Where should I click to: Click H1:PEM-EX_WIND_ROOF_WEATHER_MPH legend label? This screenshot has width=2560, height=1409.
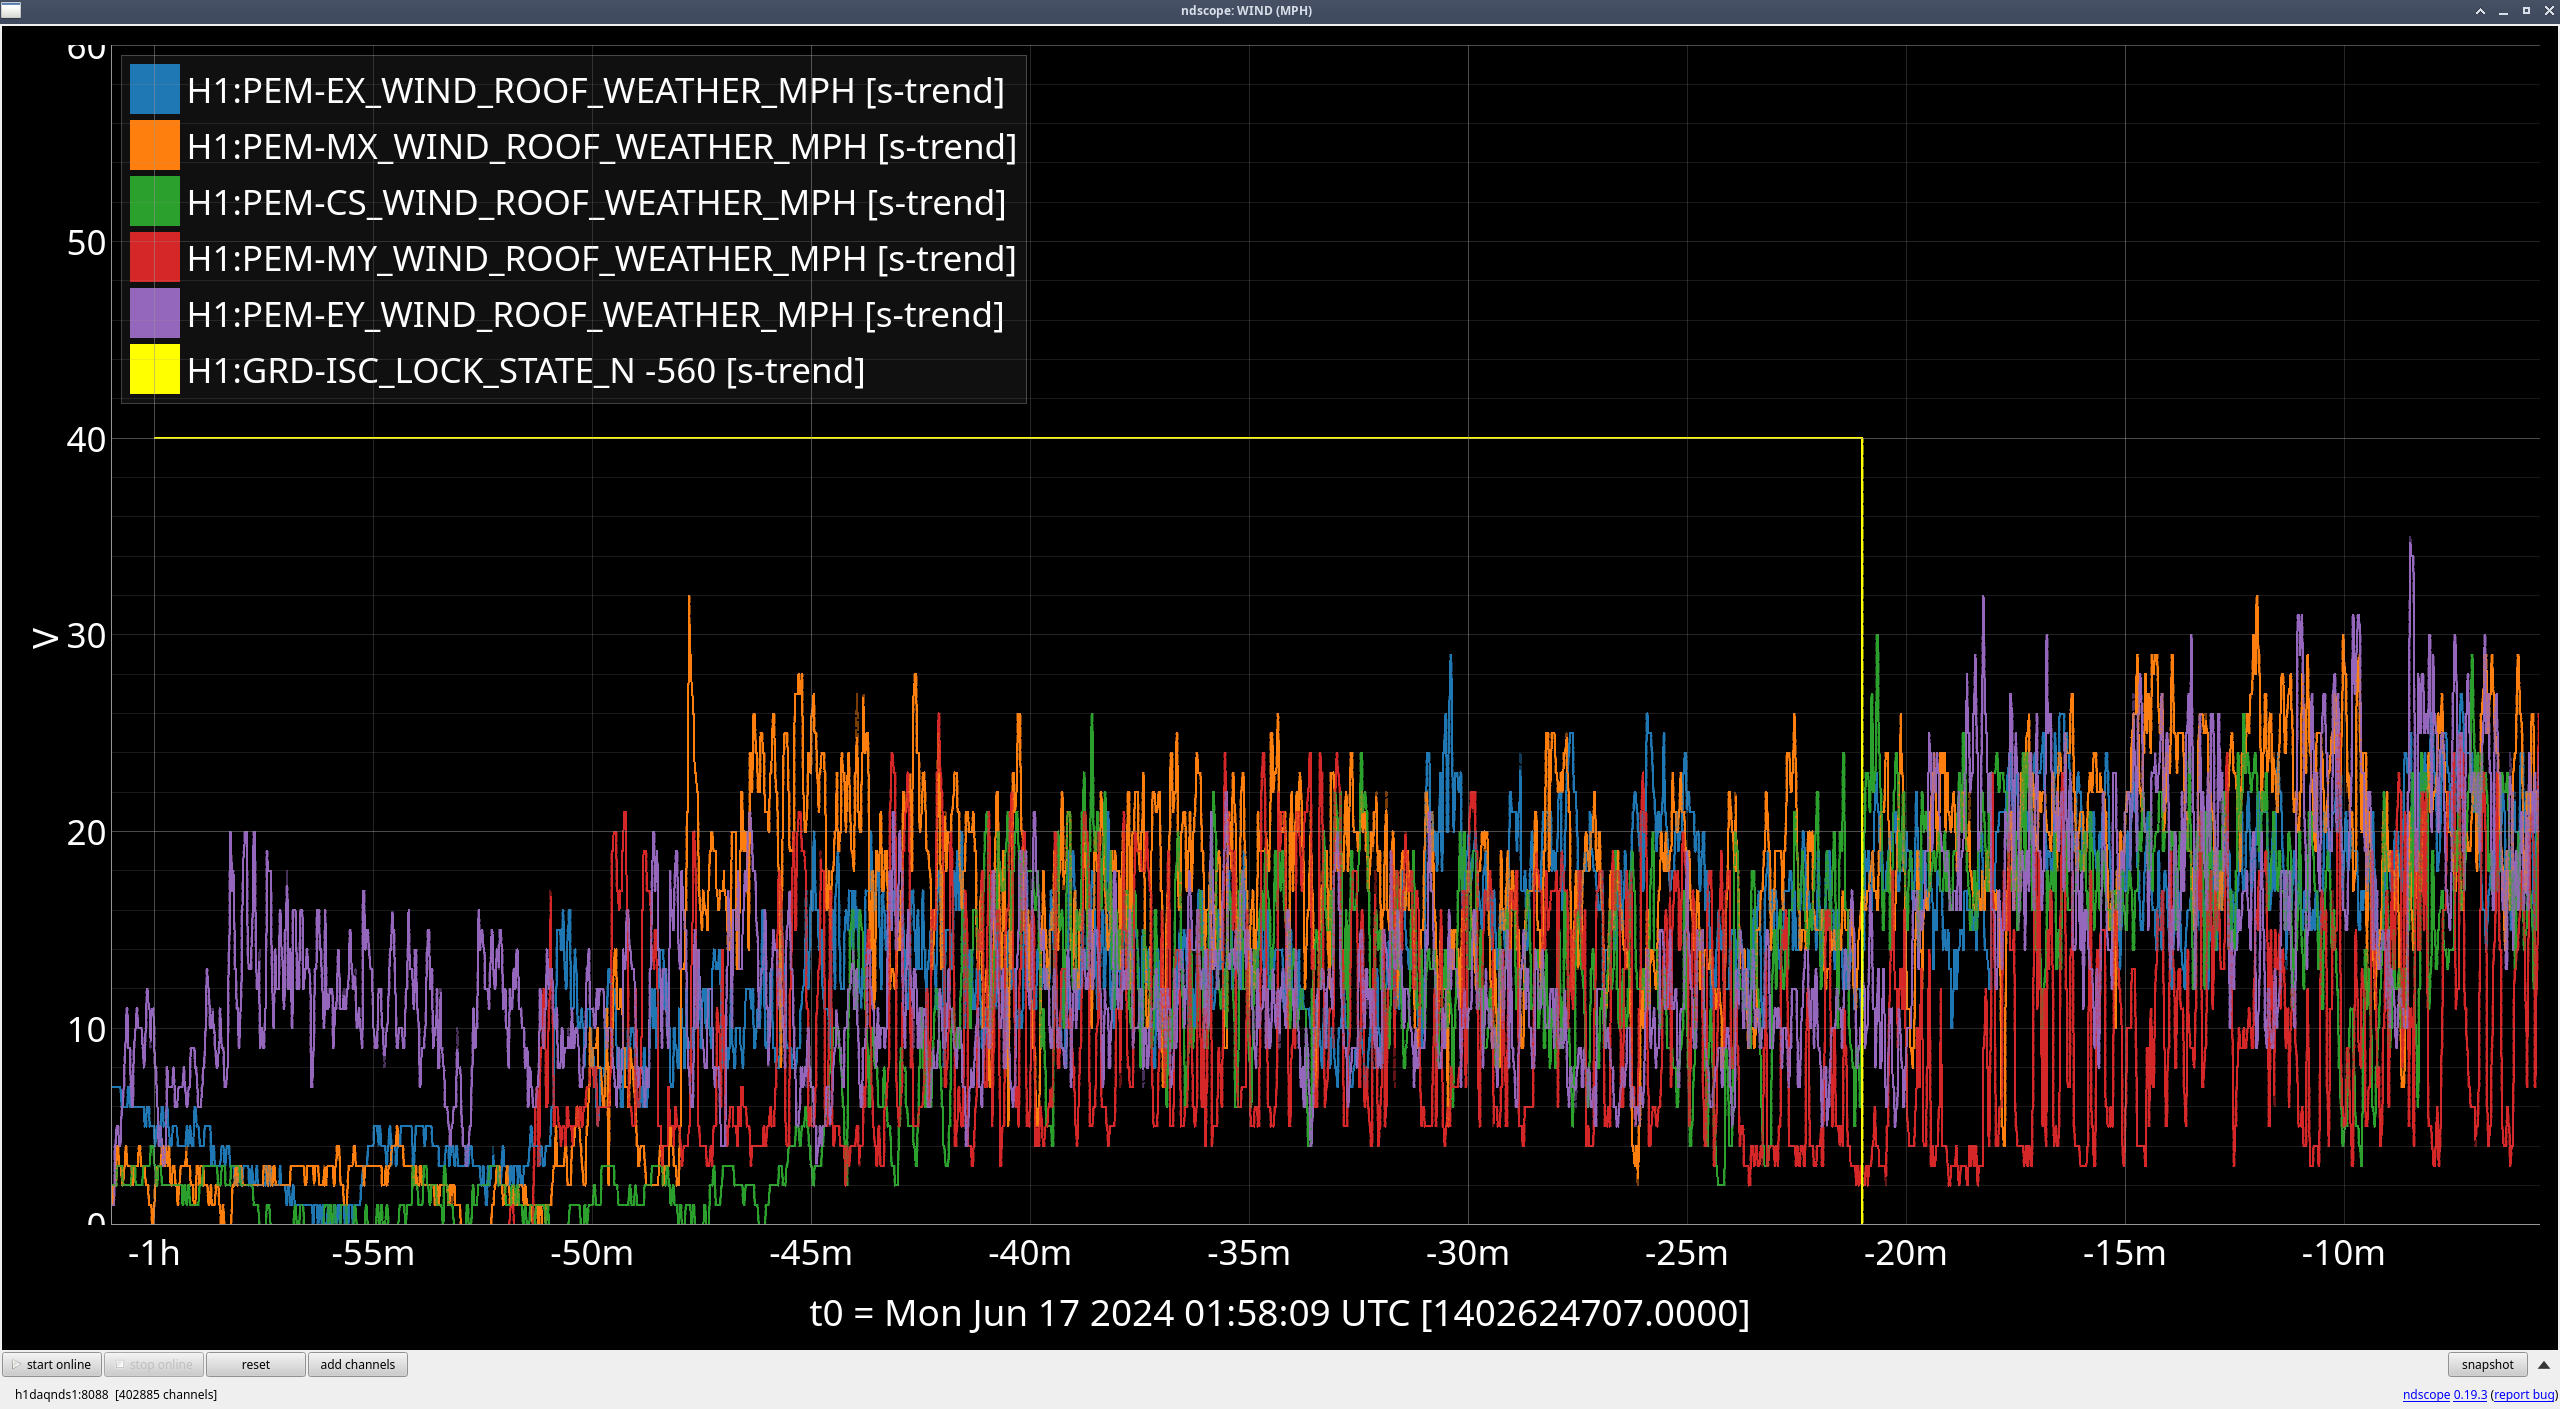596,91
